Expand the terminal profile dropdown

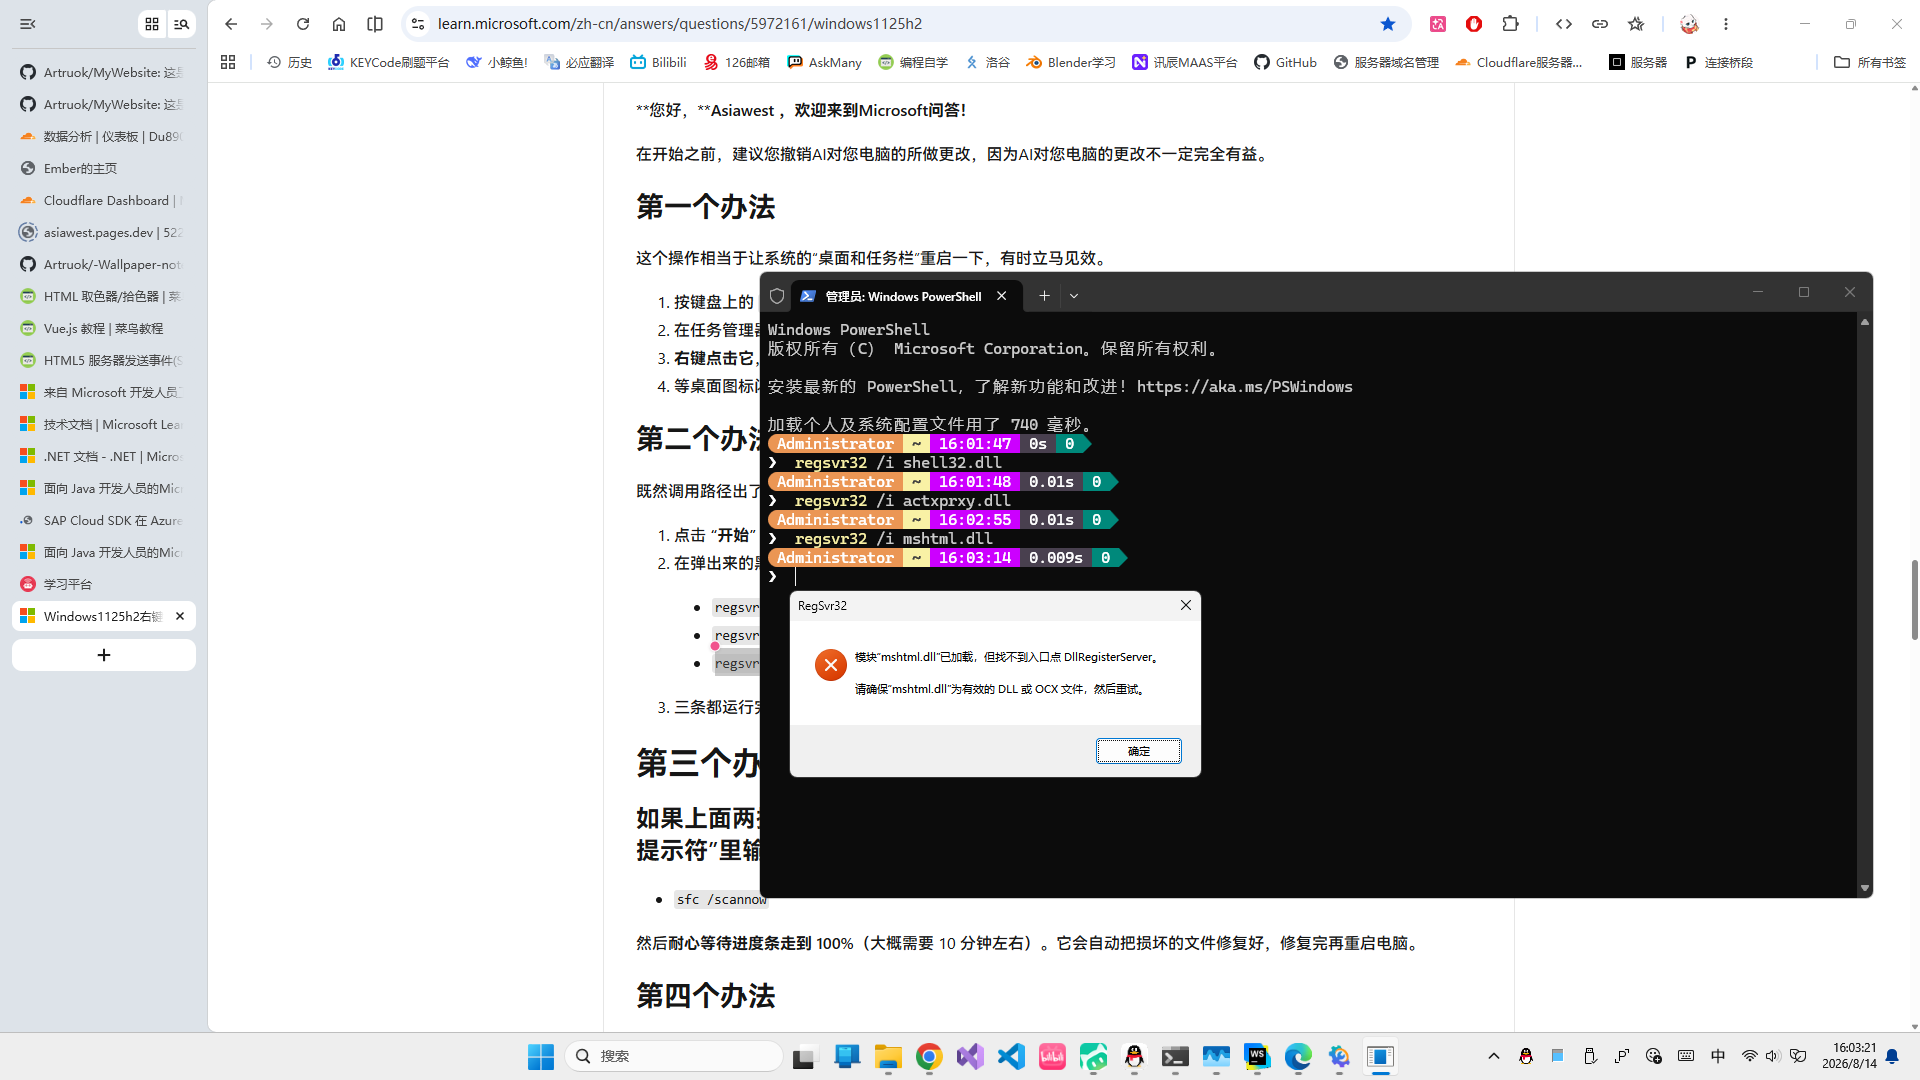(1074, 296)
